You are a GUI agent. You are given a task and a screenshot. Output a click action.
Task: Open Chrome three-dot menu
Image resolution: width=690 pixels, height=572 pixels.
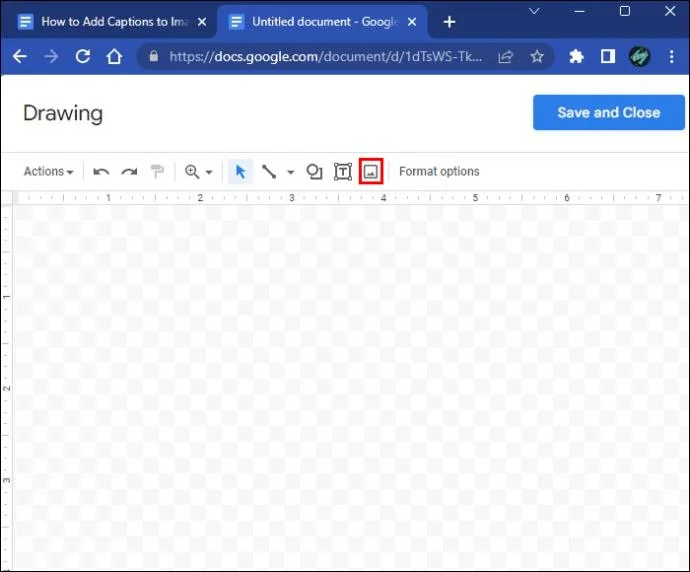pos(672,56)
